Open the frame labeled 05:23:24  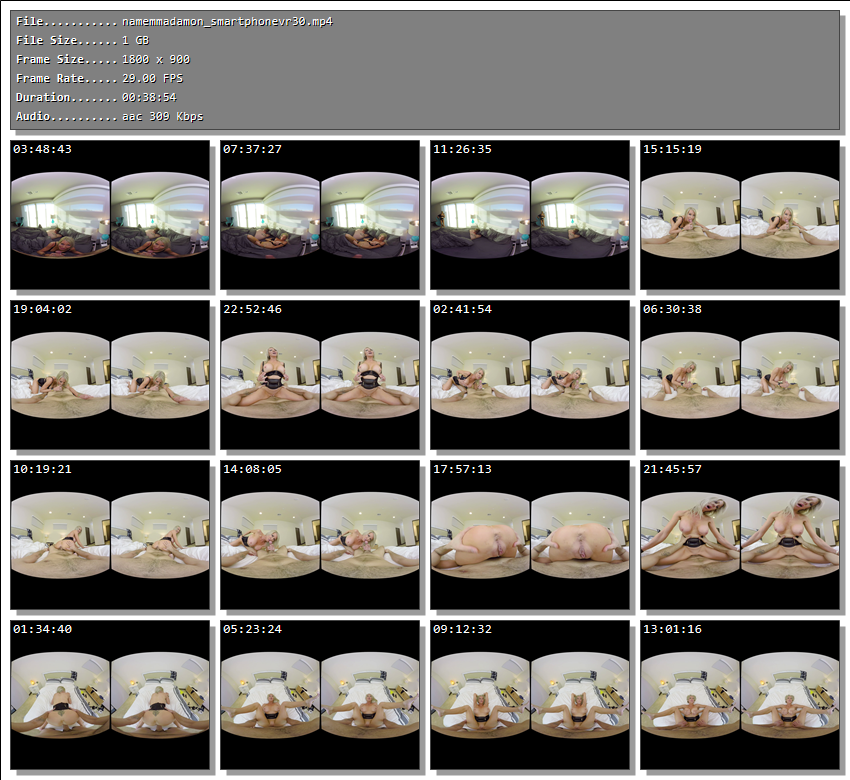(x=320, y=695)
